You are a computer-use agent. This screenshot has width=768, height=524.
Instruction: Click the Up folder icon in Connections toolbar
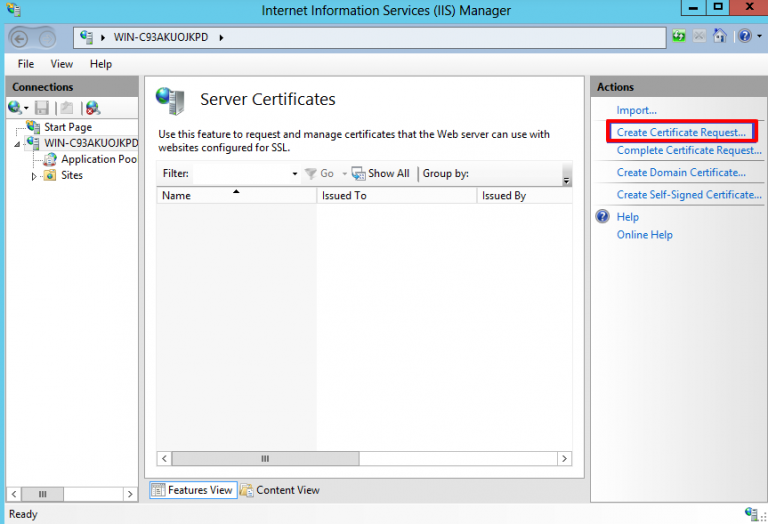tap(67, 108)
